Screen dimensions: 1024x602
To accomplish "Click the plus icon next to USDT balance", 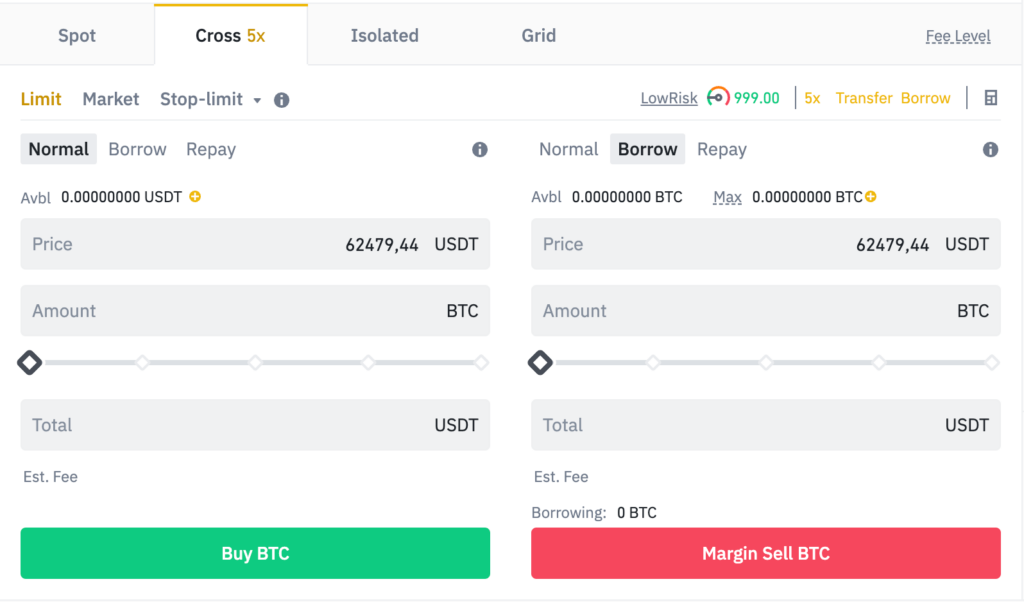I will (x=197, y=197).
